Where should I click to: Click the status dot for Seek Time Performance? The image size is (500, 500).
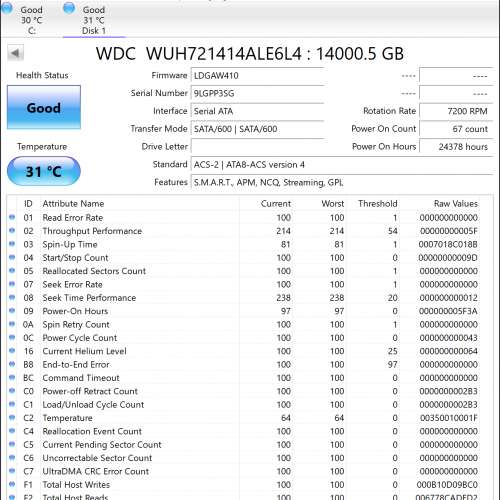tap(12, 297)
